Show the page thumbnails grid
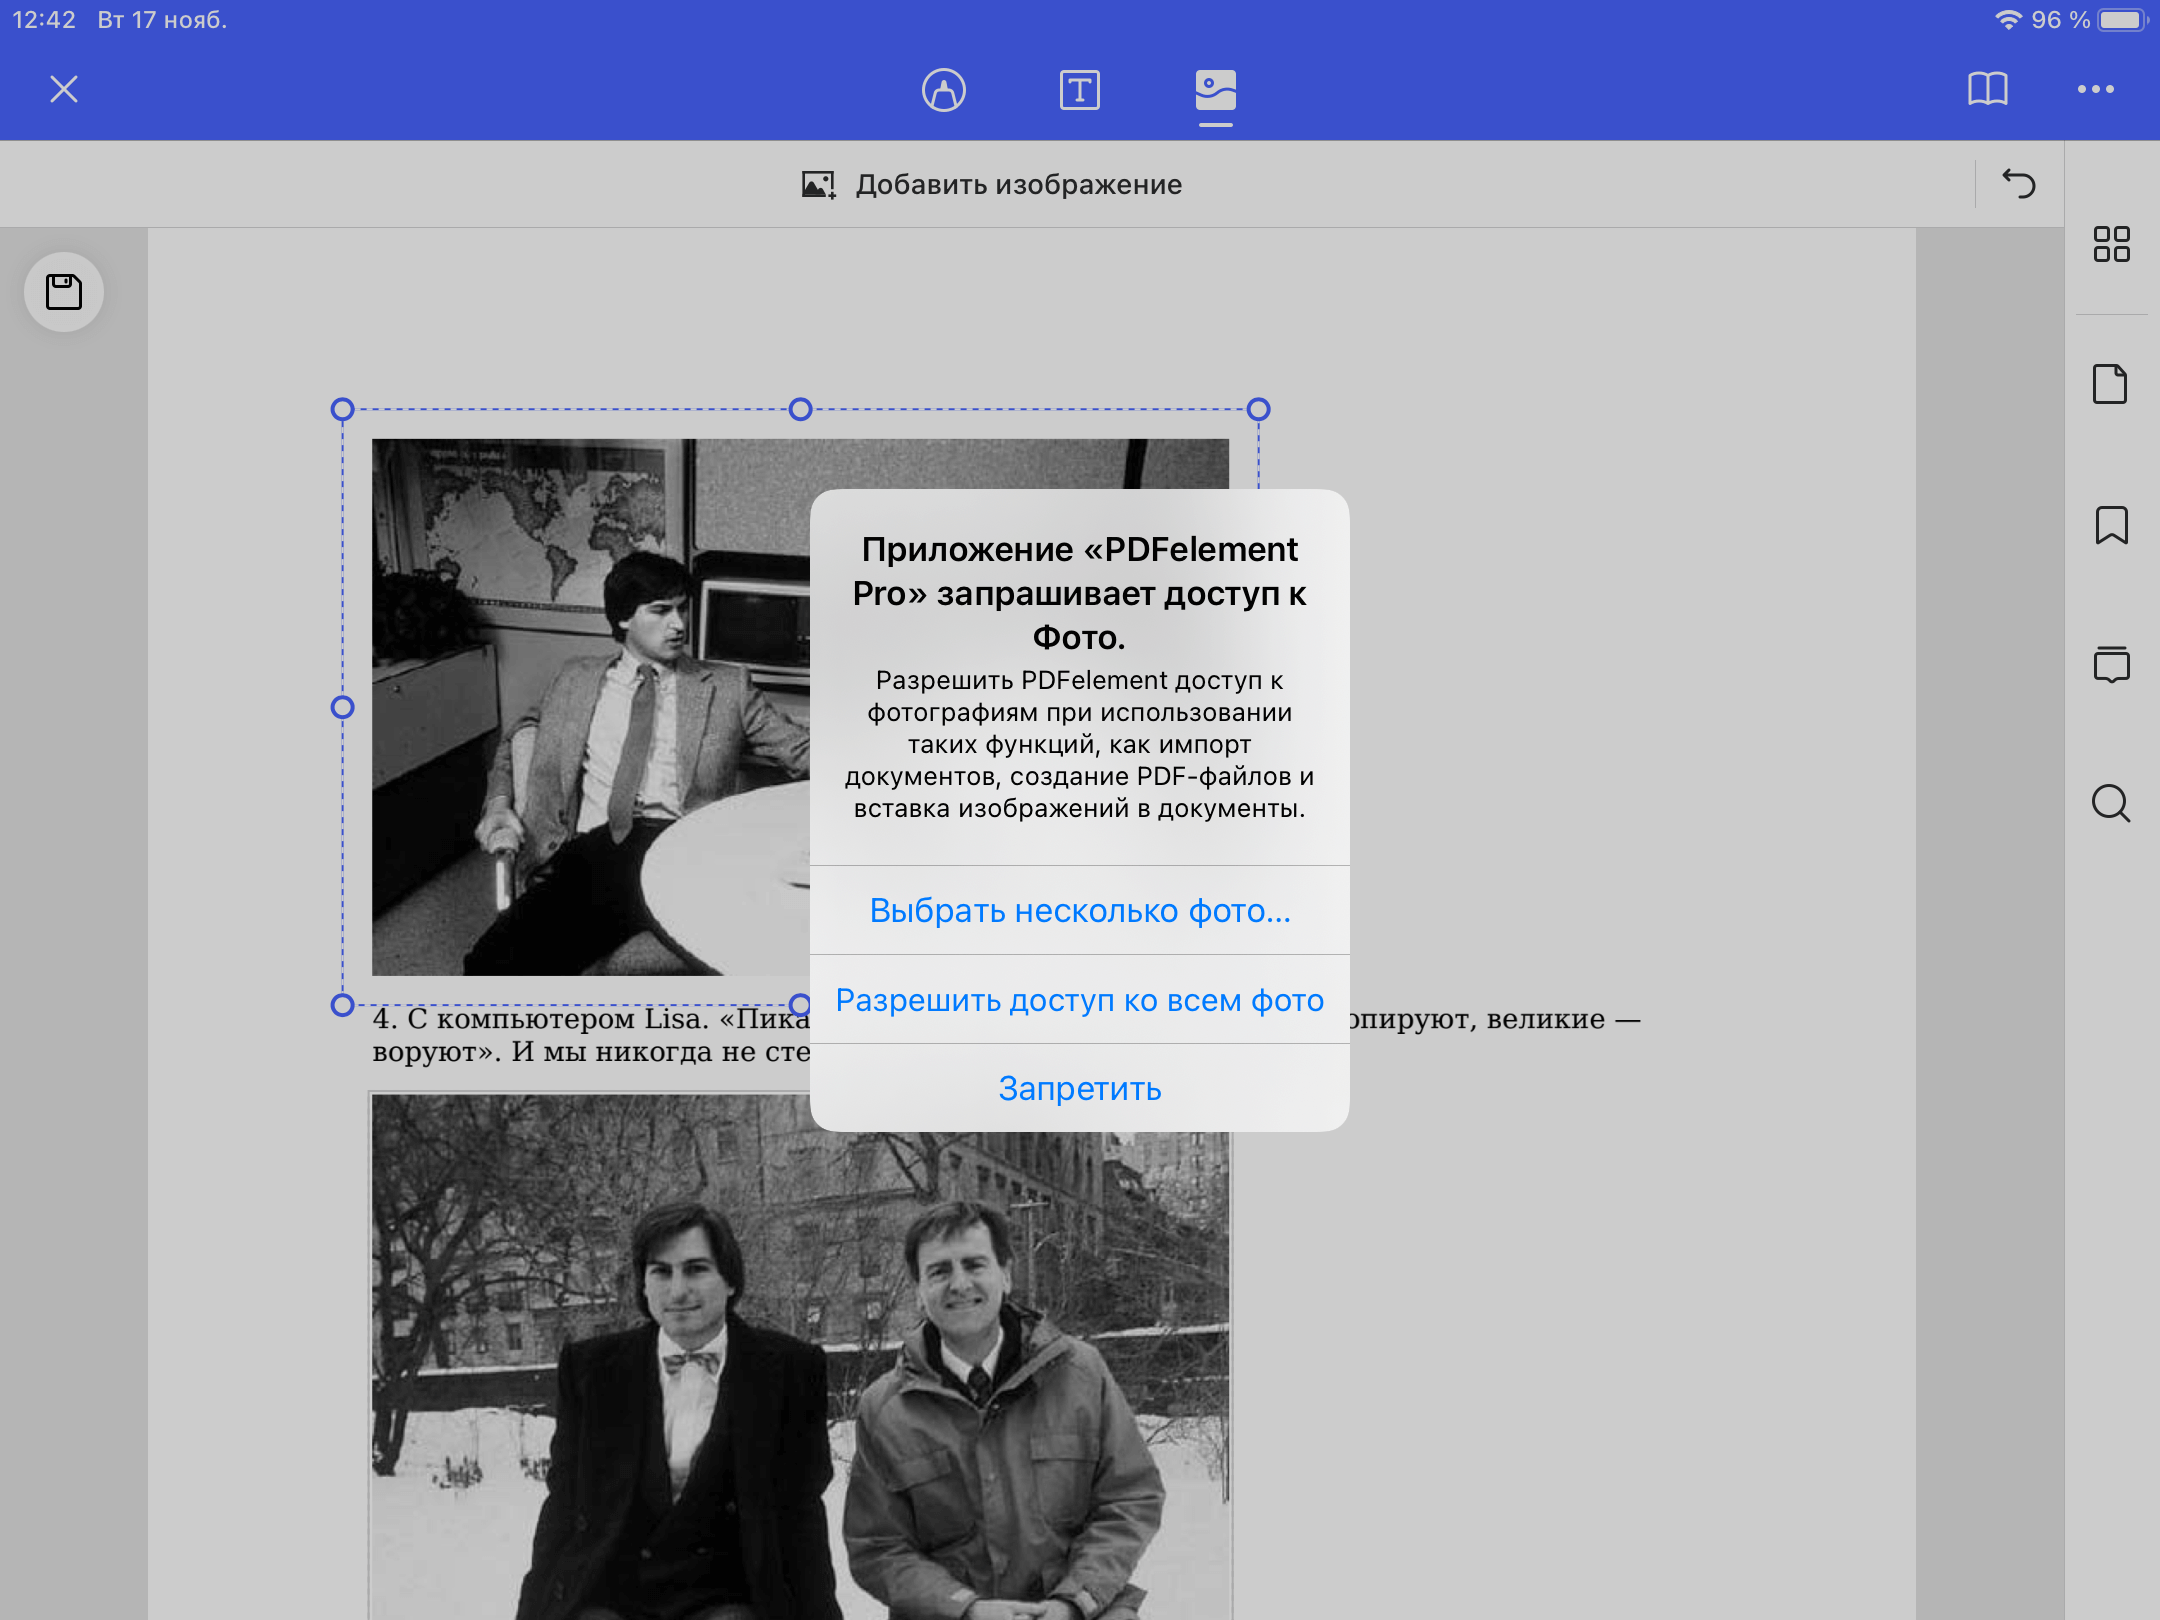 click(2111, 244)
